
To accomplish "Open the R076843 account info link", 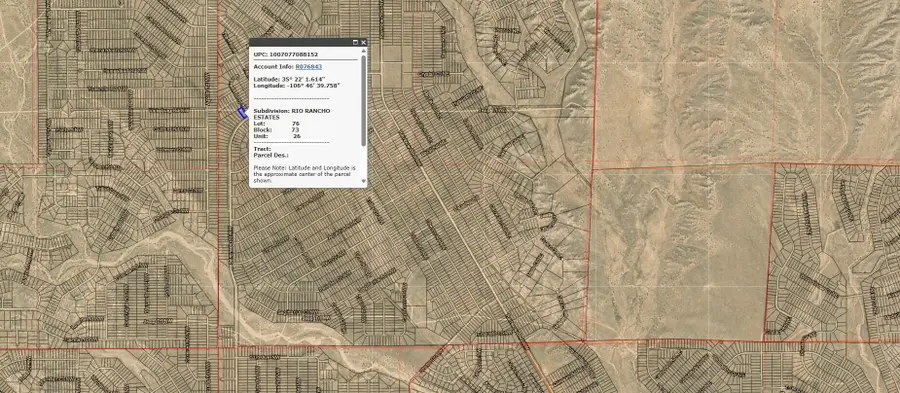I will coord(308,67).
